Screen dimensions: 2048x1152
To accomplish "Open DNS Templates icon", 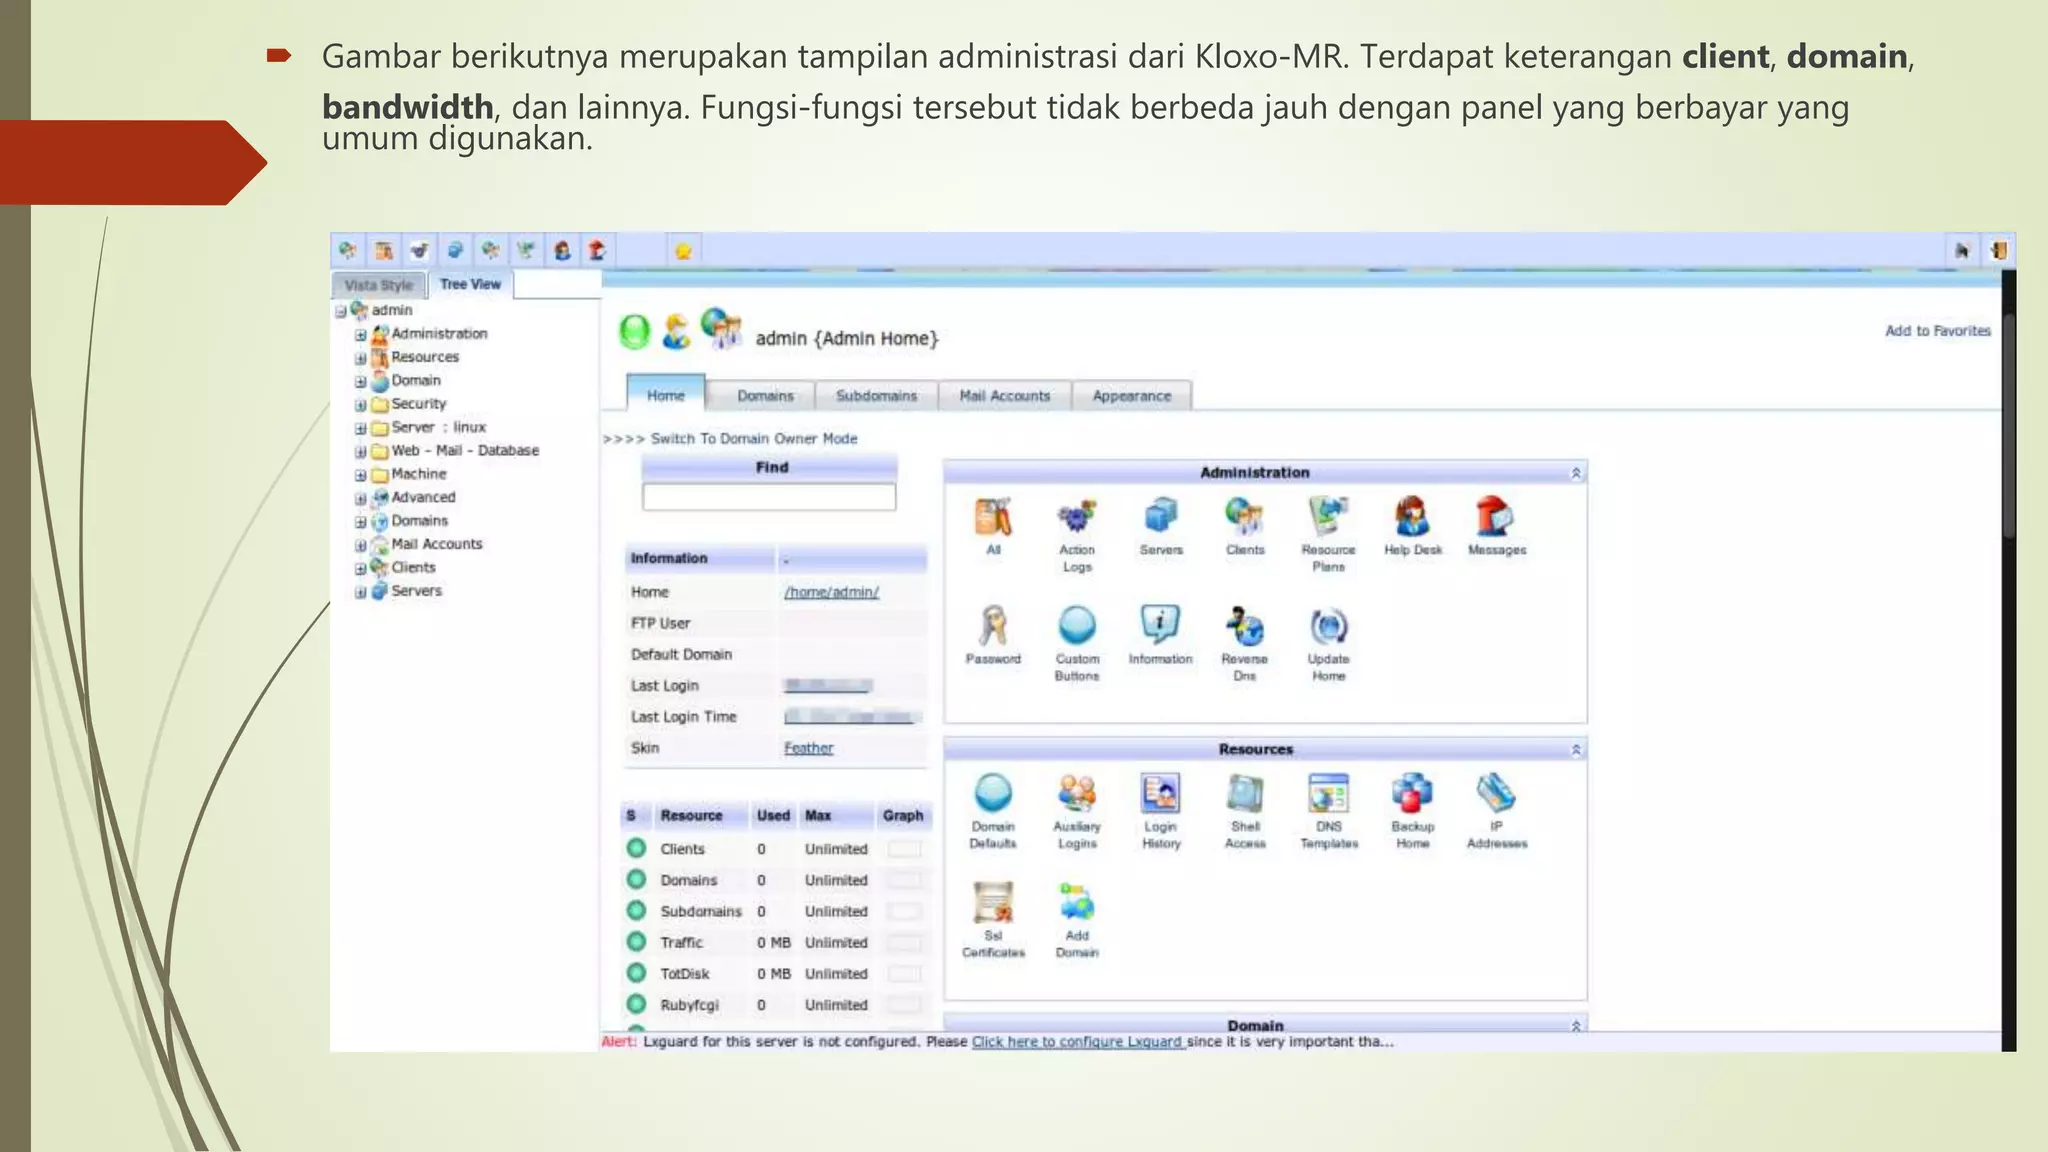I will pyautogui.click(x=1328, y=794).
